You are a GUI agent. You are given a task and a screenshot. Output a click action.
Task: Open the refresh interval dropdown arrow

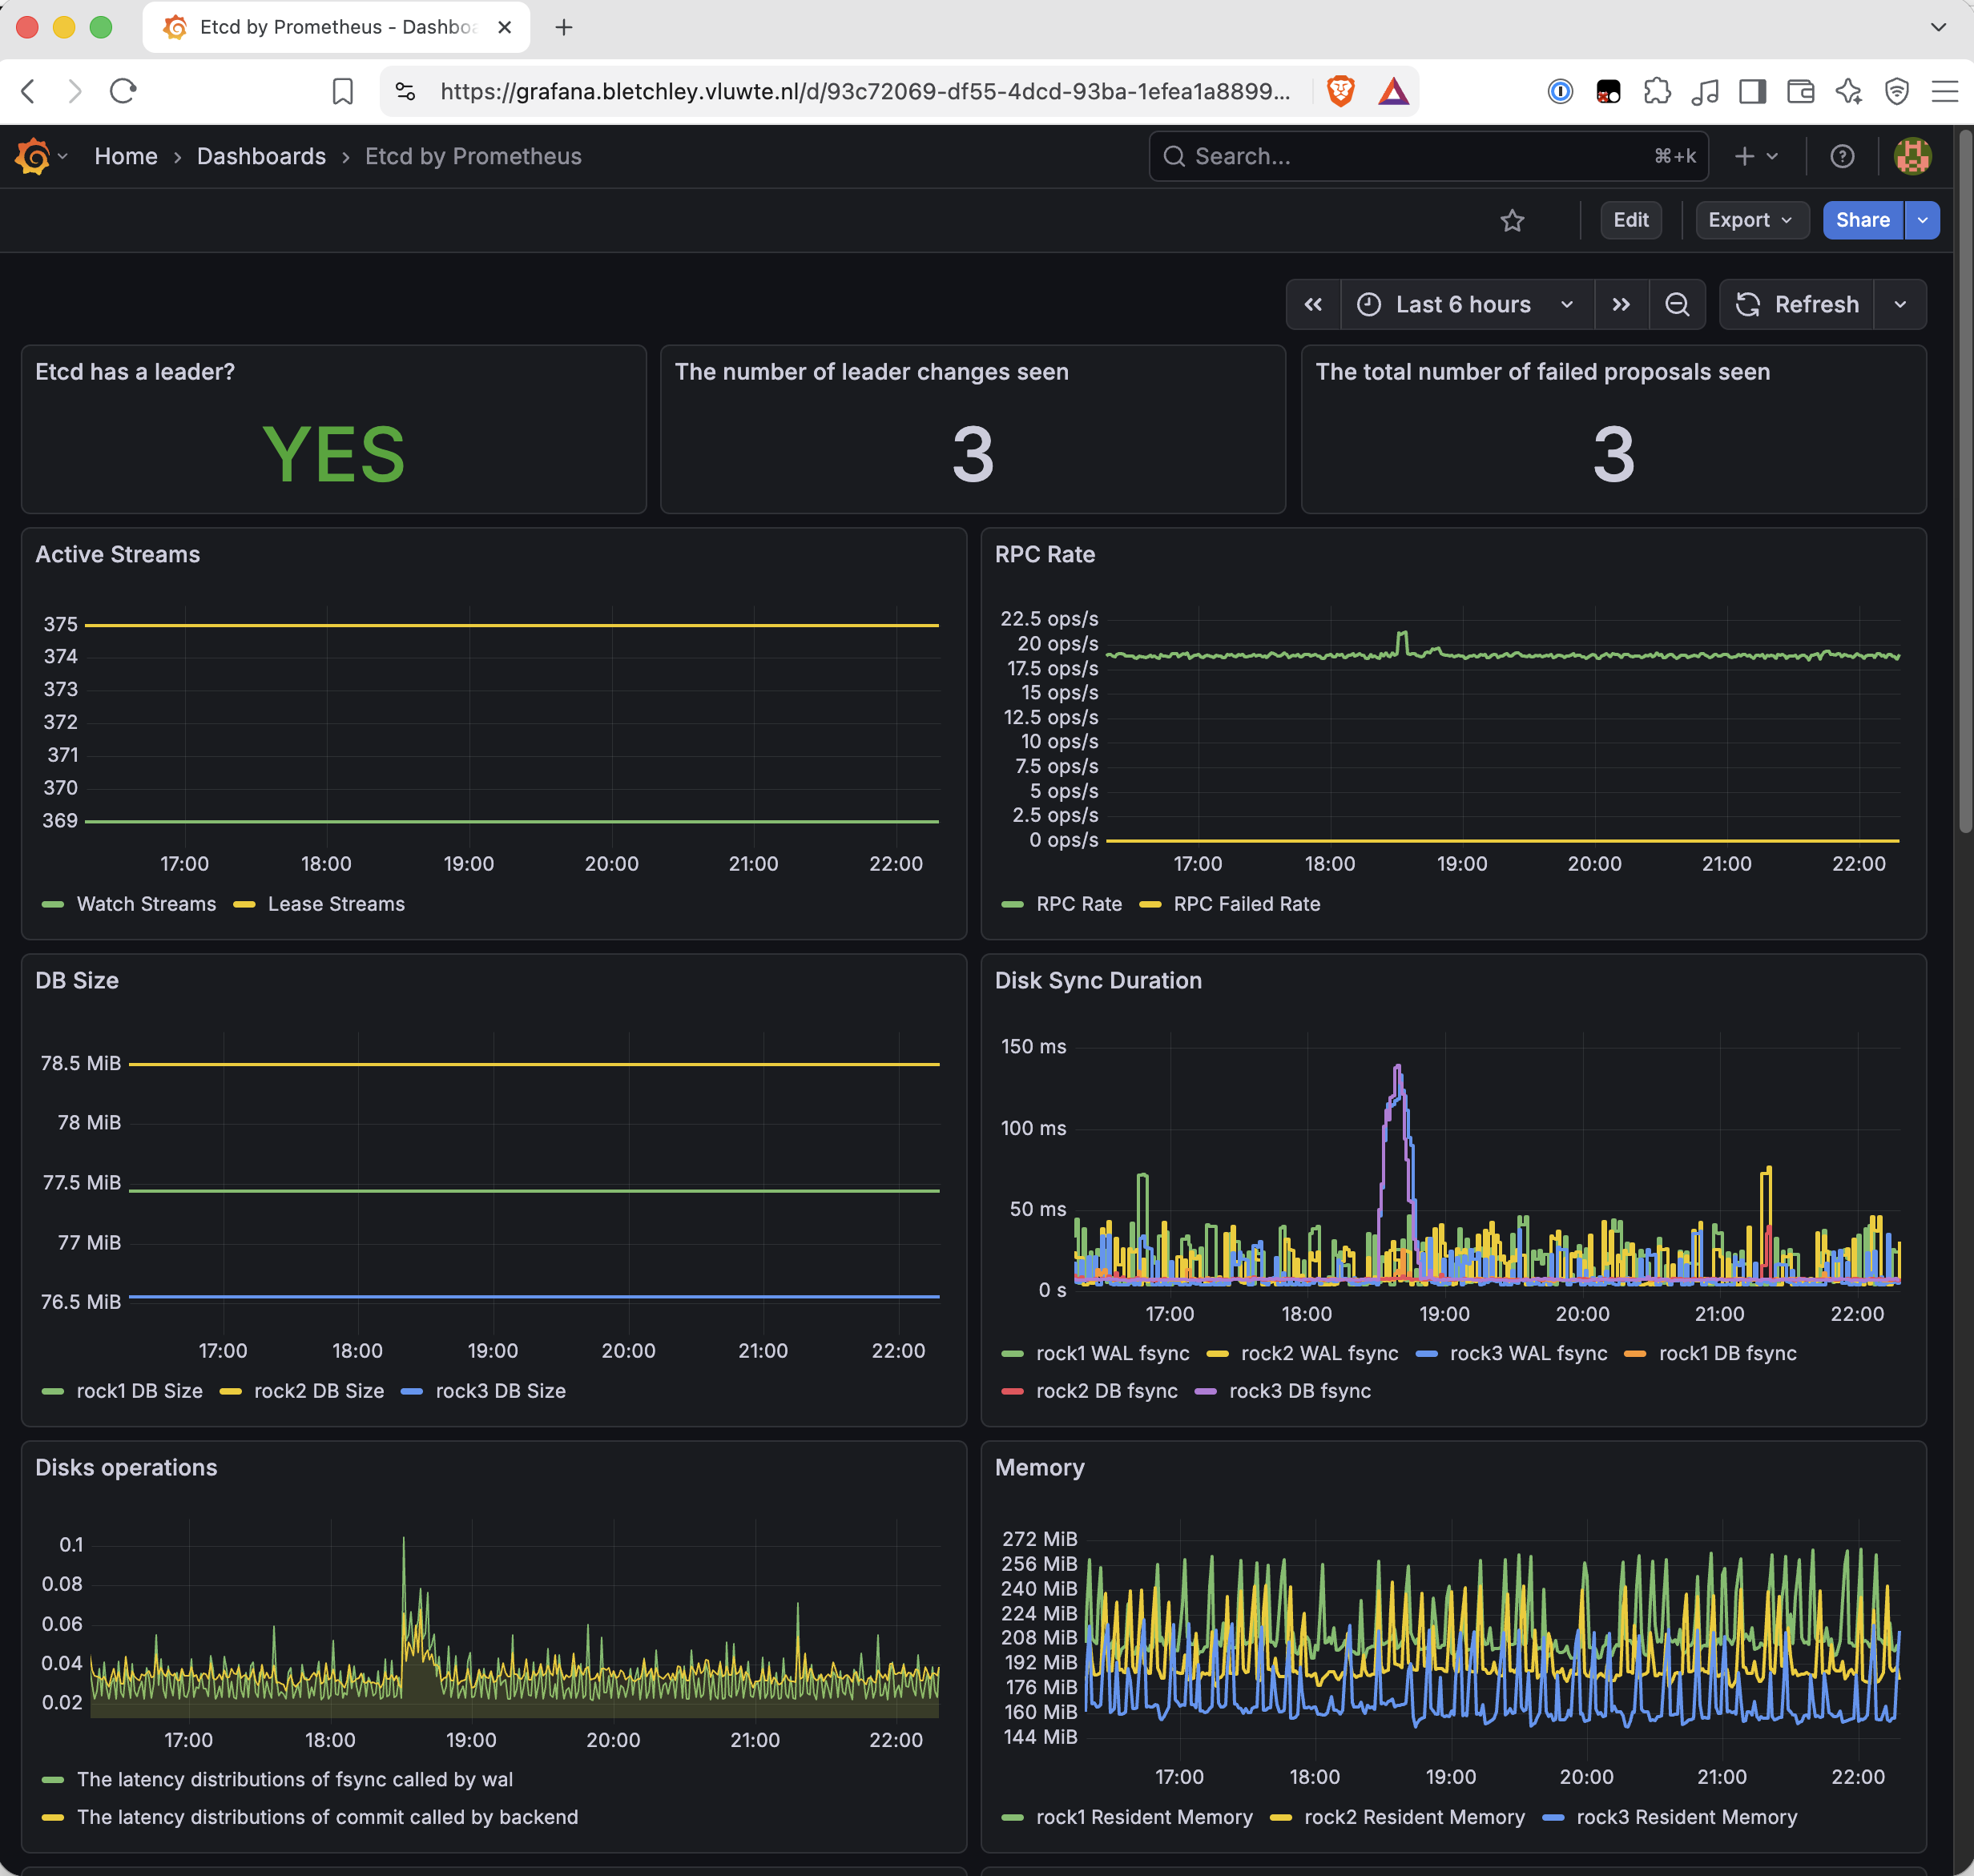point(1900,304)
